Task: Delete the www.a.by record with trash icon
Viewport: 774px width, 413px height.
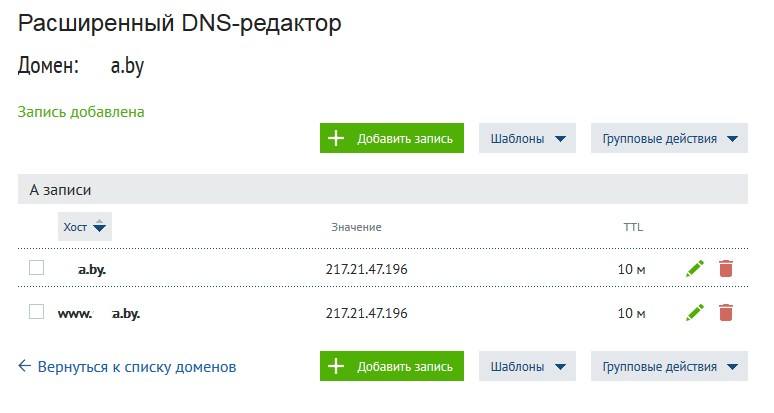Action: (x=726, y=313)
